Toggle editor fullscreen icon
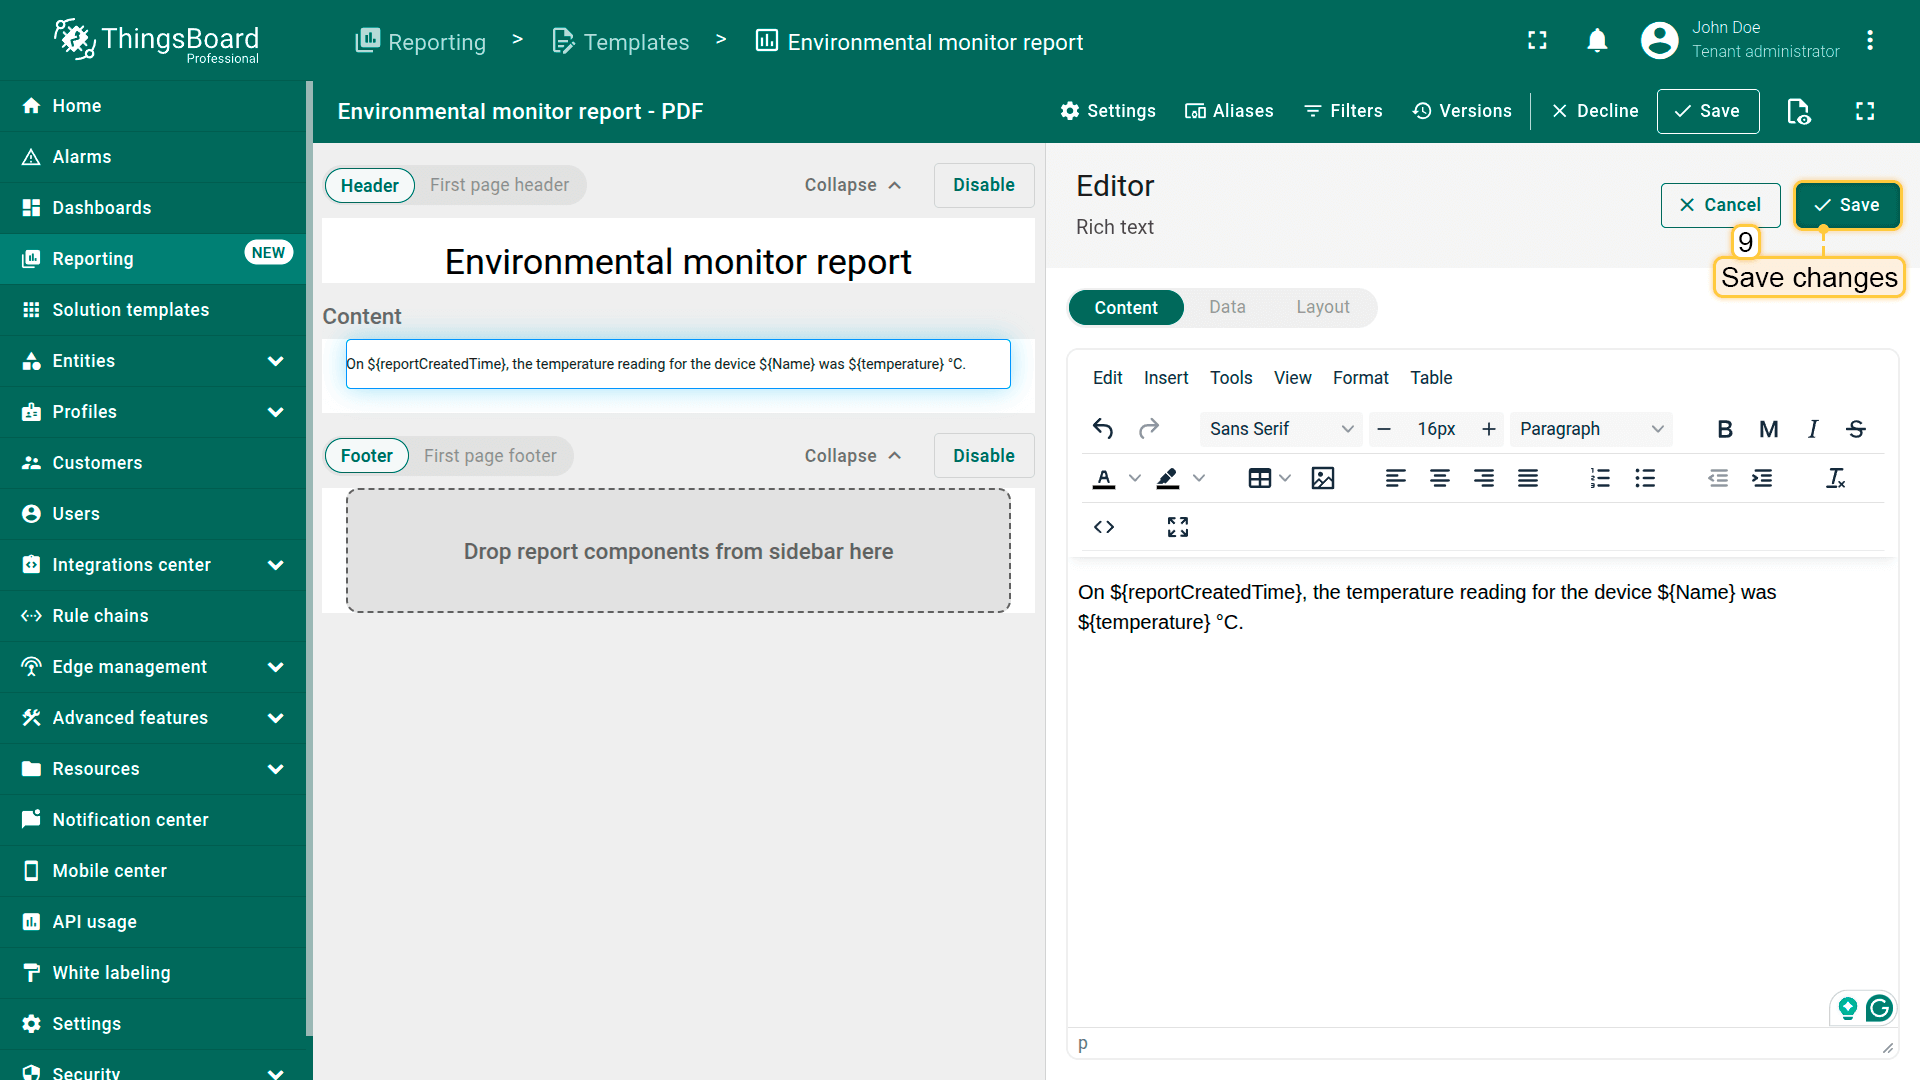The image size is (1920, 1080). pyautogui.click(x=1178, y=527)
